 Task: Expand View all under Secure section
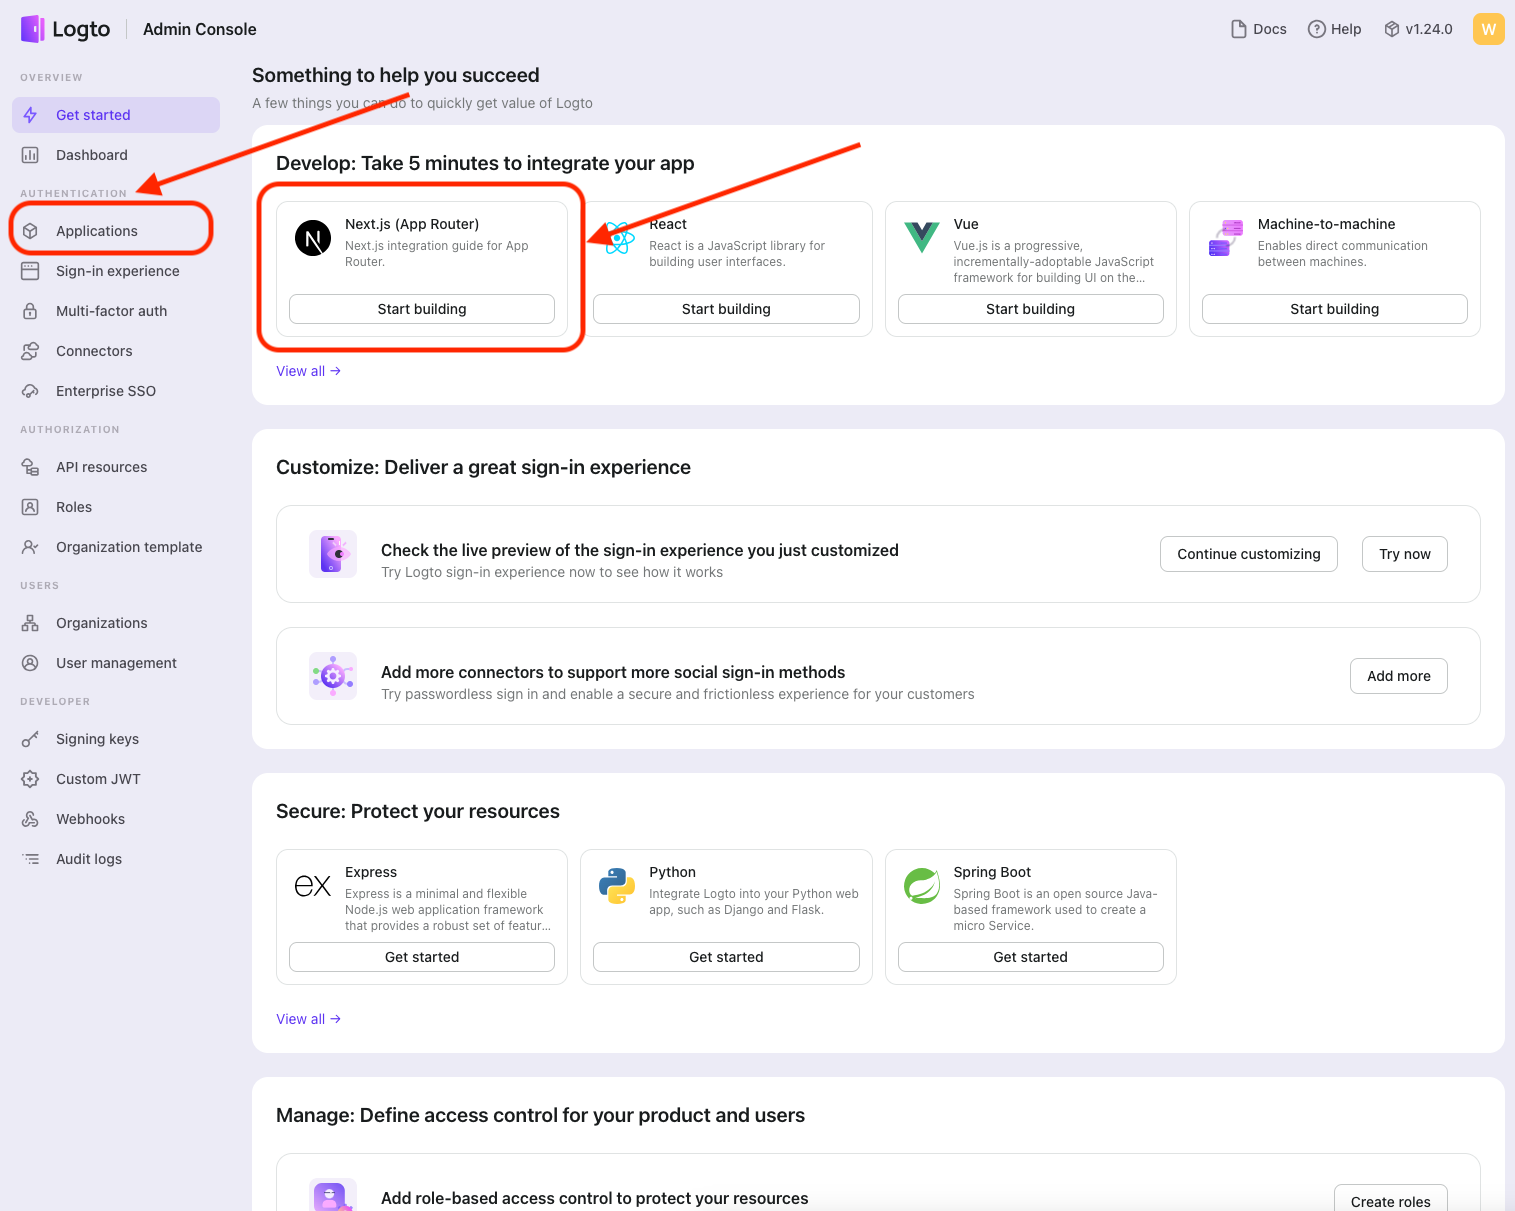(308, 1019)
